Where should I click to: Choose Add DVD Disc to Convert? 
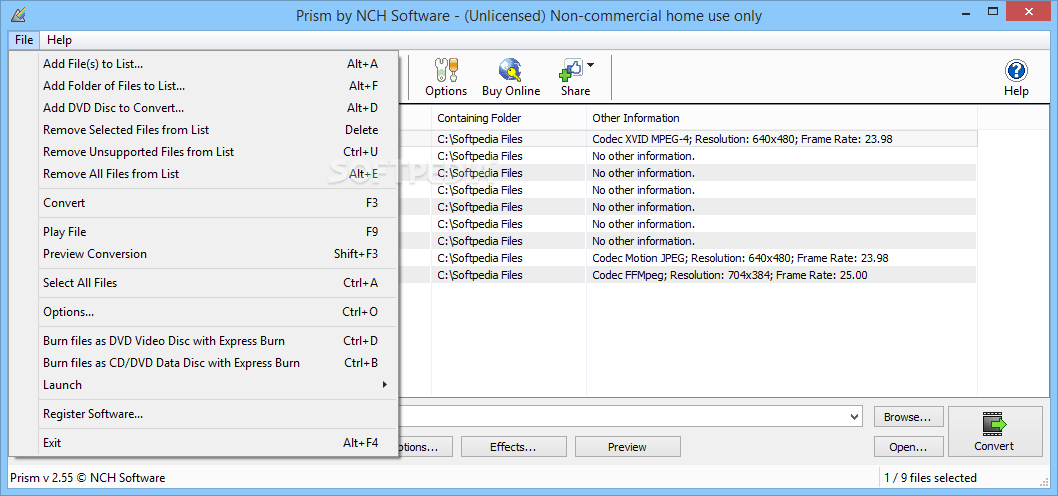(x=204, y=108)
